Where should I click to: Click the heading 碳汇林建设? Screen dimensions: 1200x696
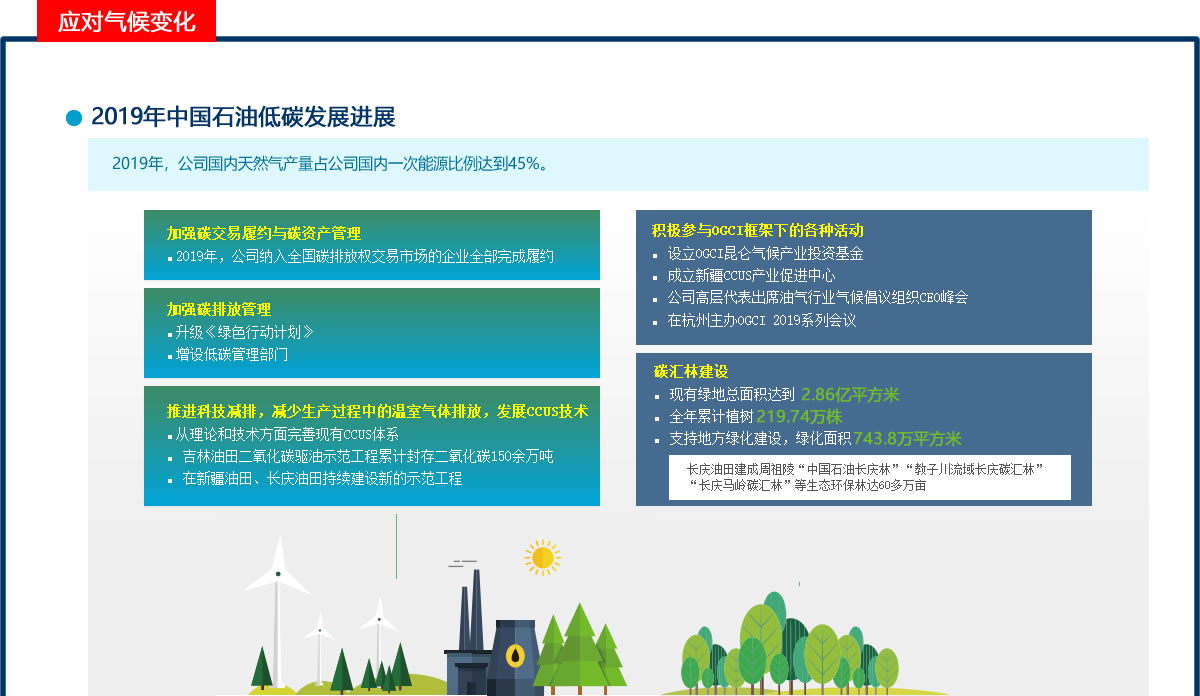690,372
